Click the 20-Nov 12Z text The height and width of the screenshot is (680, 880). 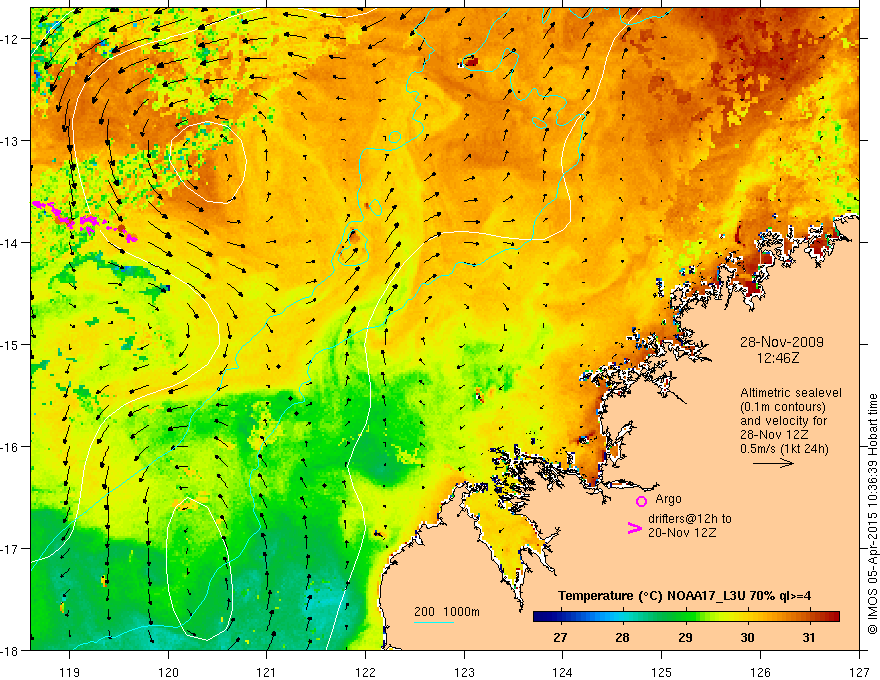[682, 533]
